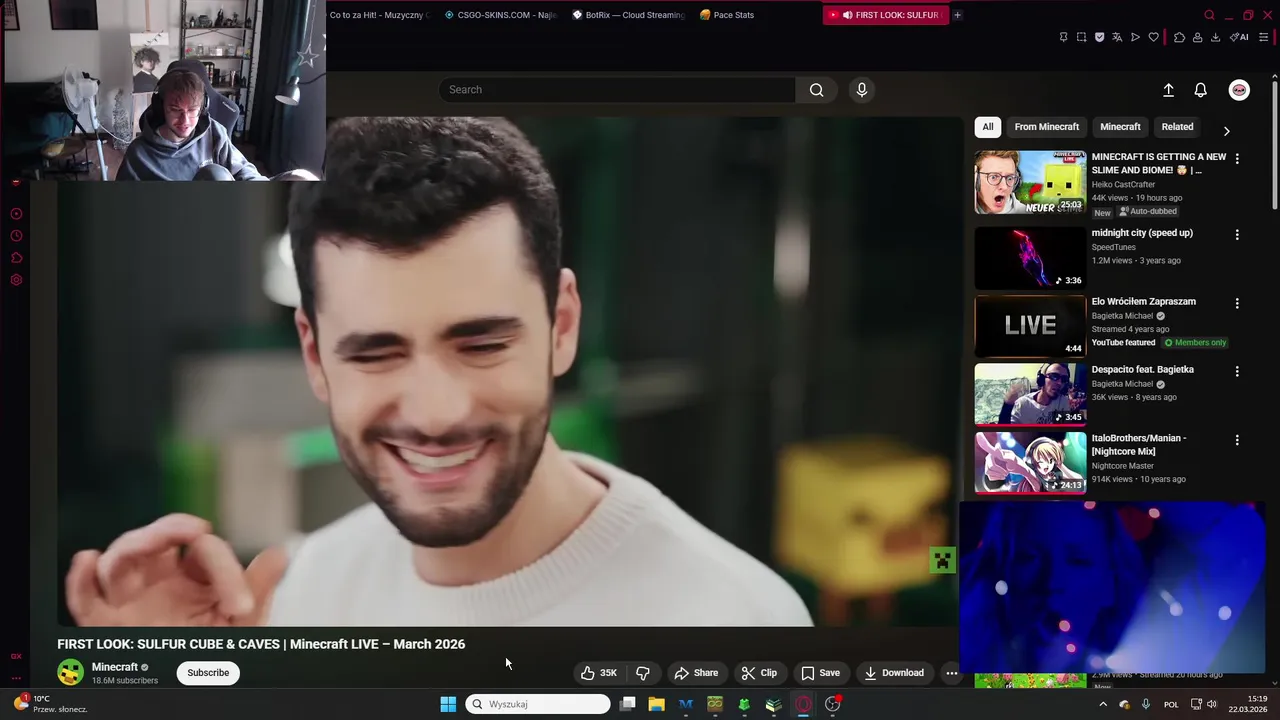The width and height of the screenshot is (1280, 720).
Task: Open options for the Heiko CastCrafter video
Action: coord(1237,158)
